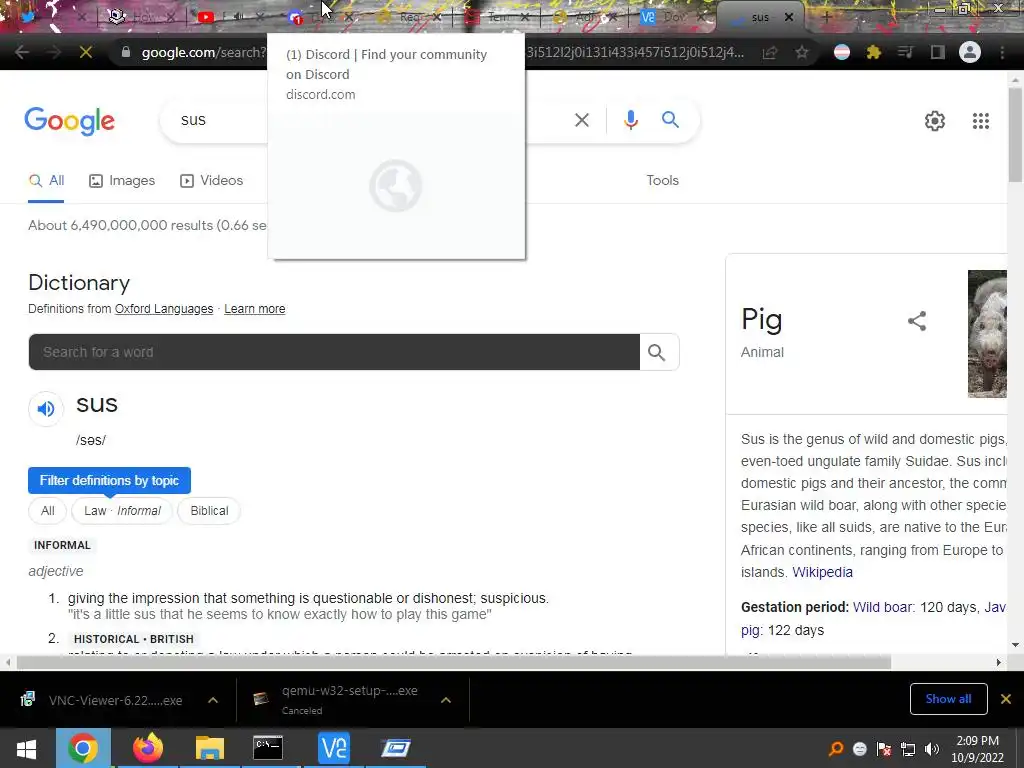The image size is (1024, 768).
Task: Switch to Videos results
Action: click(212, 181)
